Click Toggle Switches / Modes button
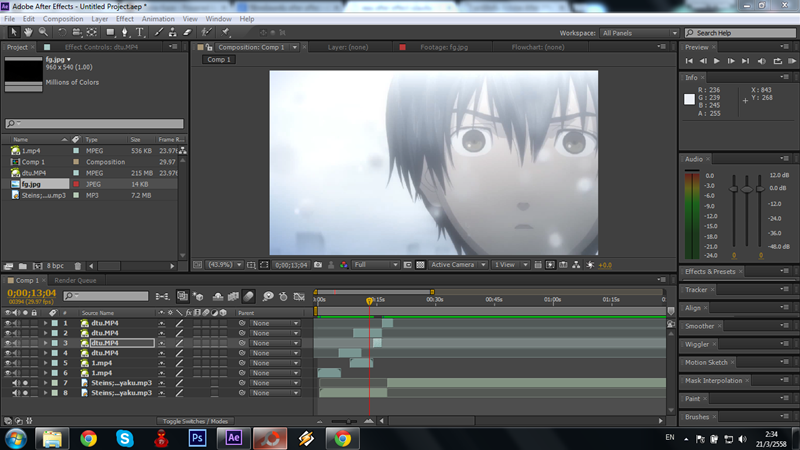This screenshot has height=450, width=800. click(x=195, y=421)
